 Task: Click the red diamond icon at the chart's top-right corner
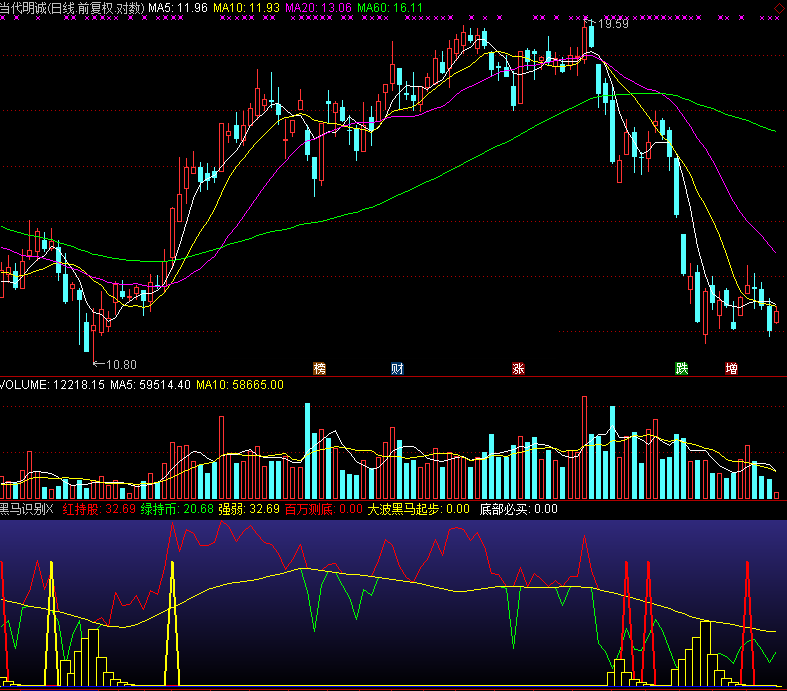pos(778,8)
